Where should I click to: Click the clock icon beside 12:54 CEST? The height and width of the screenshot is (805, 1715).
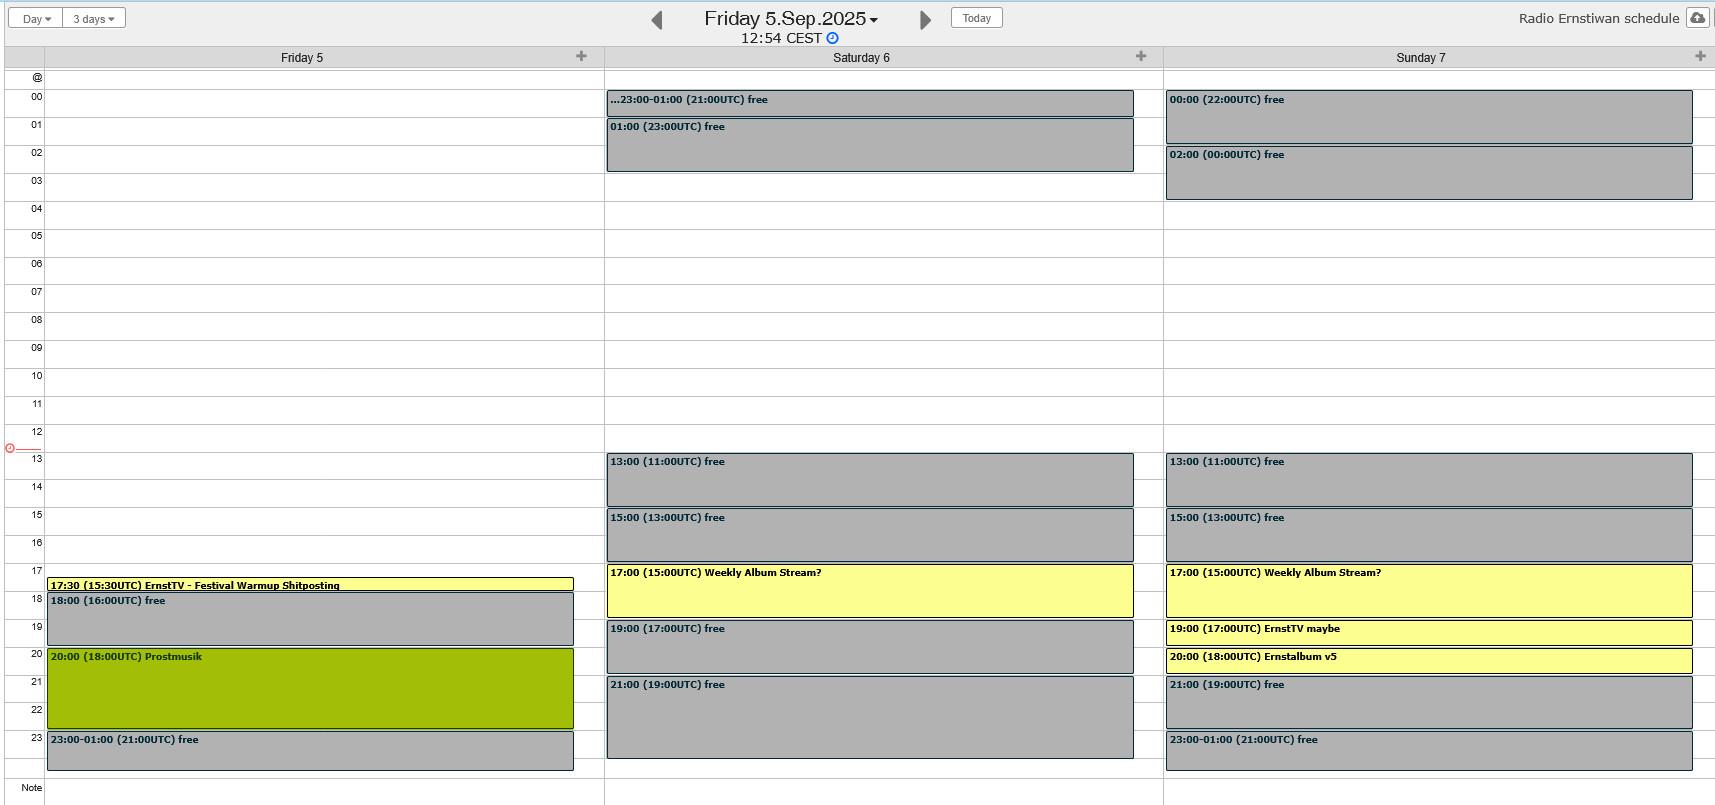pyautogui.click(x=832, y=38)
